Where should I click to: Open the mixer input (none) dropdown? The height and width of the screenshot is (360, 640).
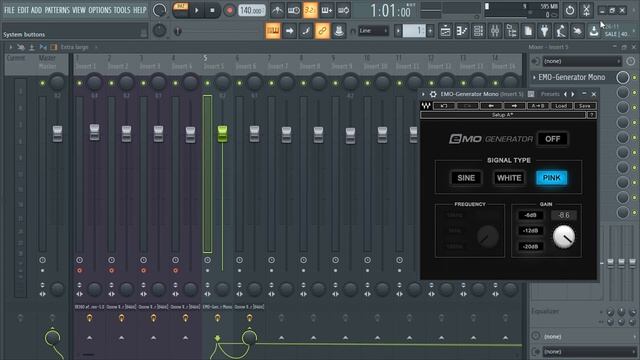pos(582,61)
